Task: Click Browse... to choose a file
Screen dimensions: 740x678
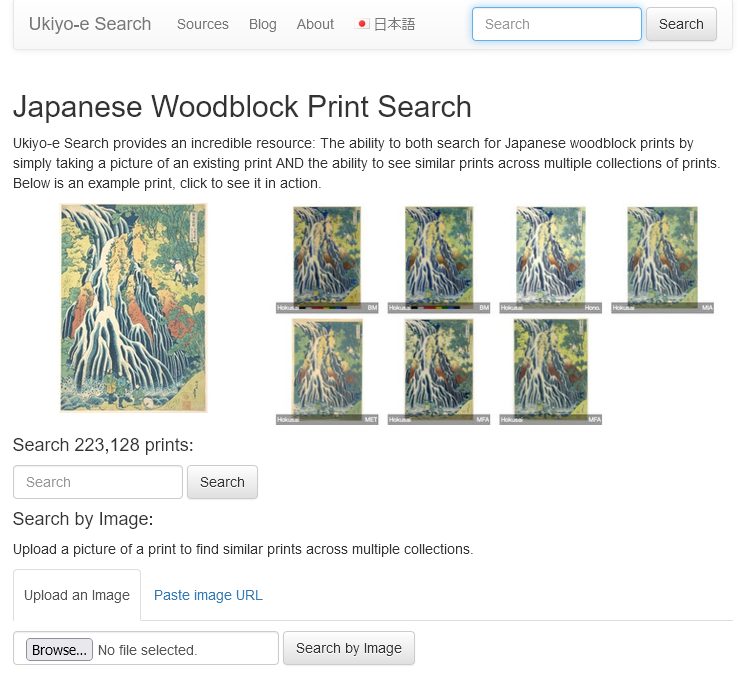Action: pyautogui.click(x=59, y=650)
